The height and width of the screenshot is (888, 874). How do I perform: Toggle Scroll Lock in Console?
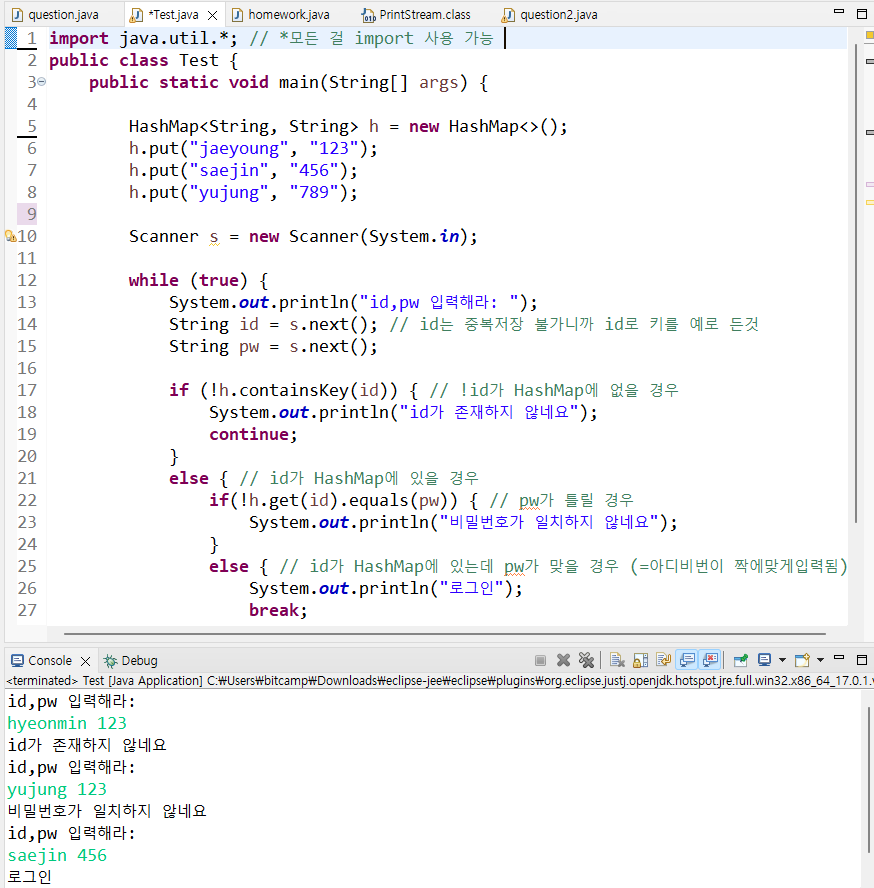coord(641,660)
